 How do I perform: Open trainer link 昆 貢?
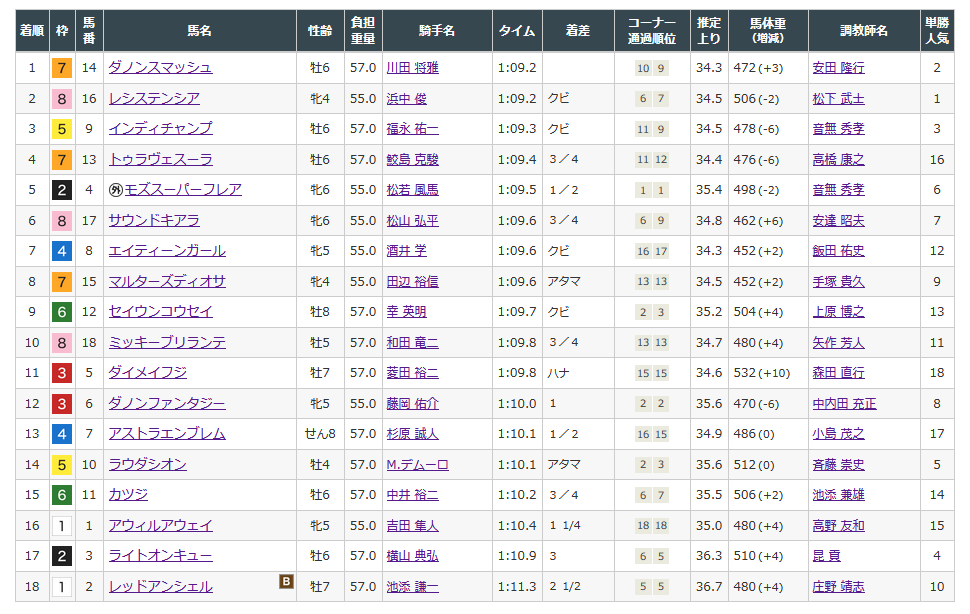(x=826, y=556)
